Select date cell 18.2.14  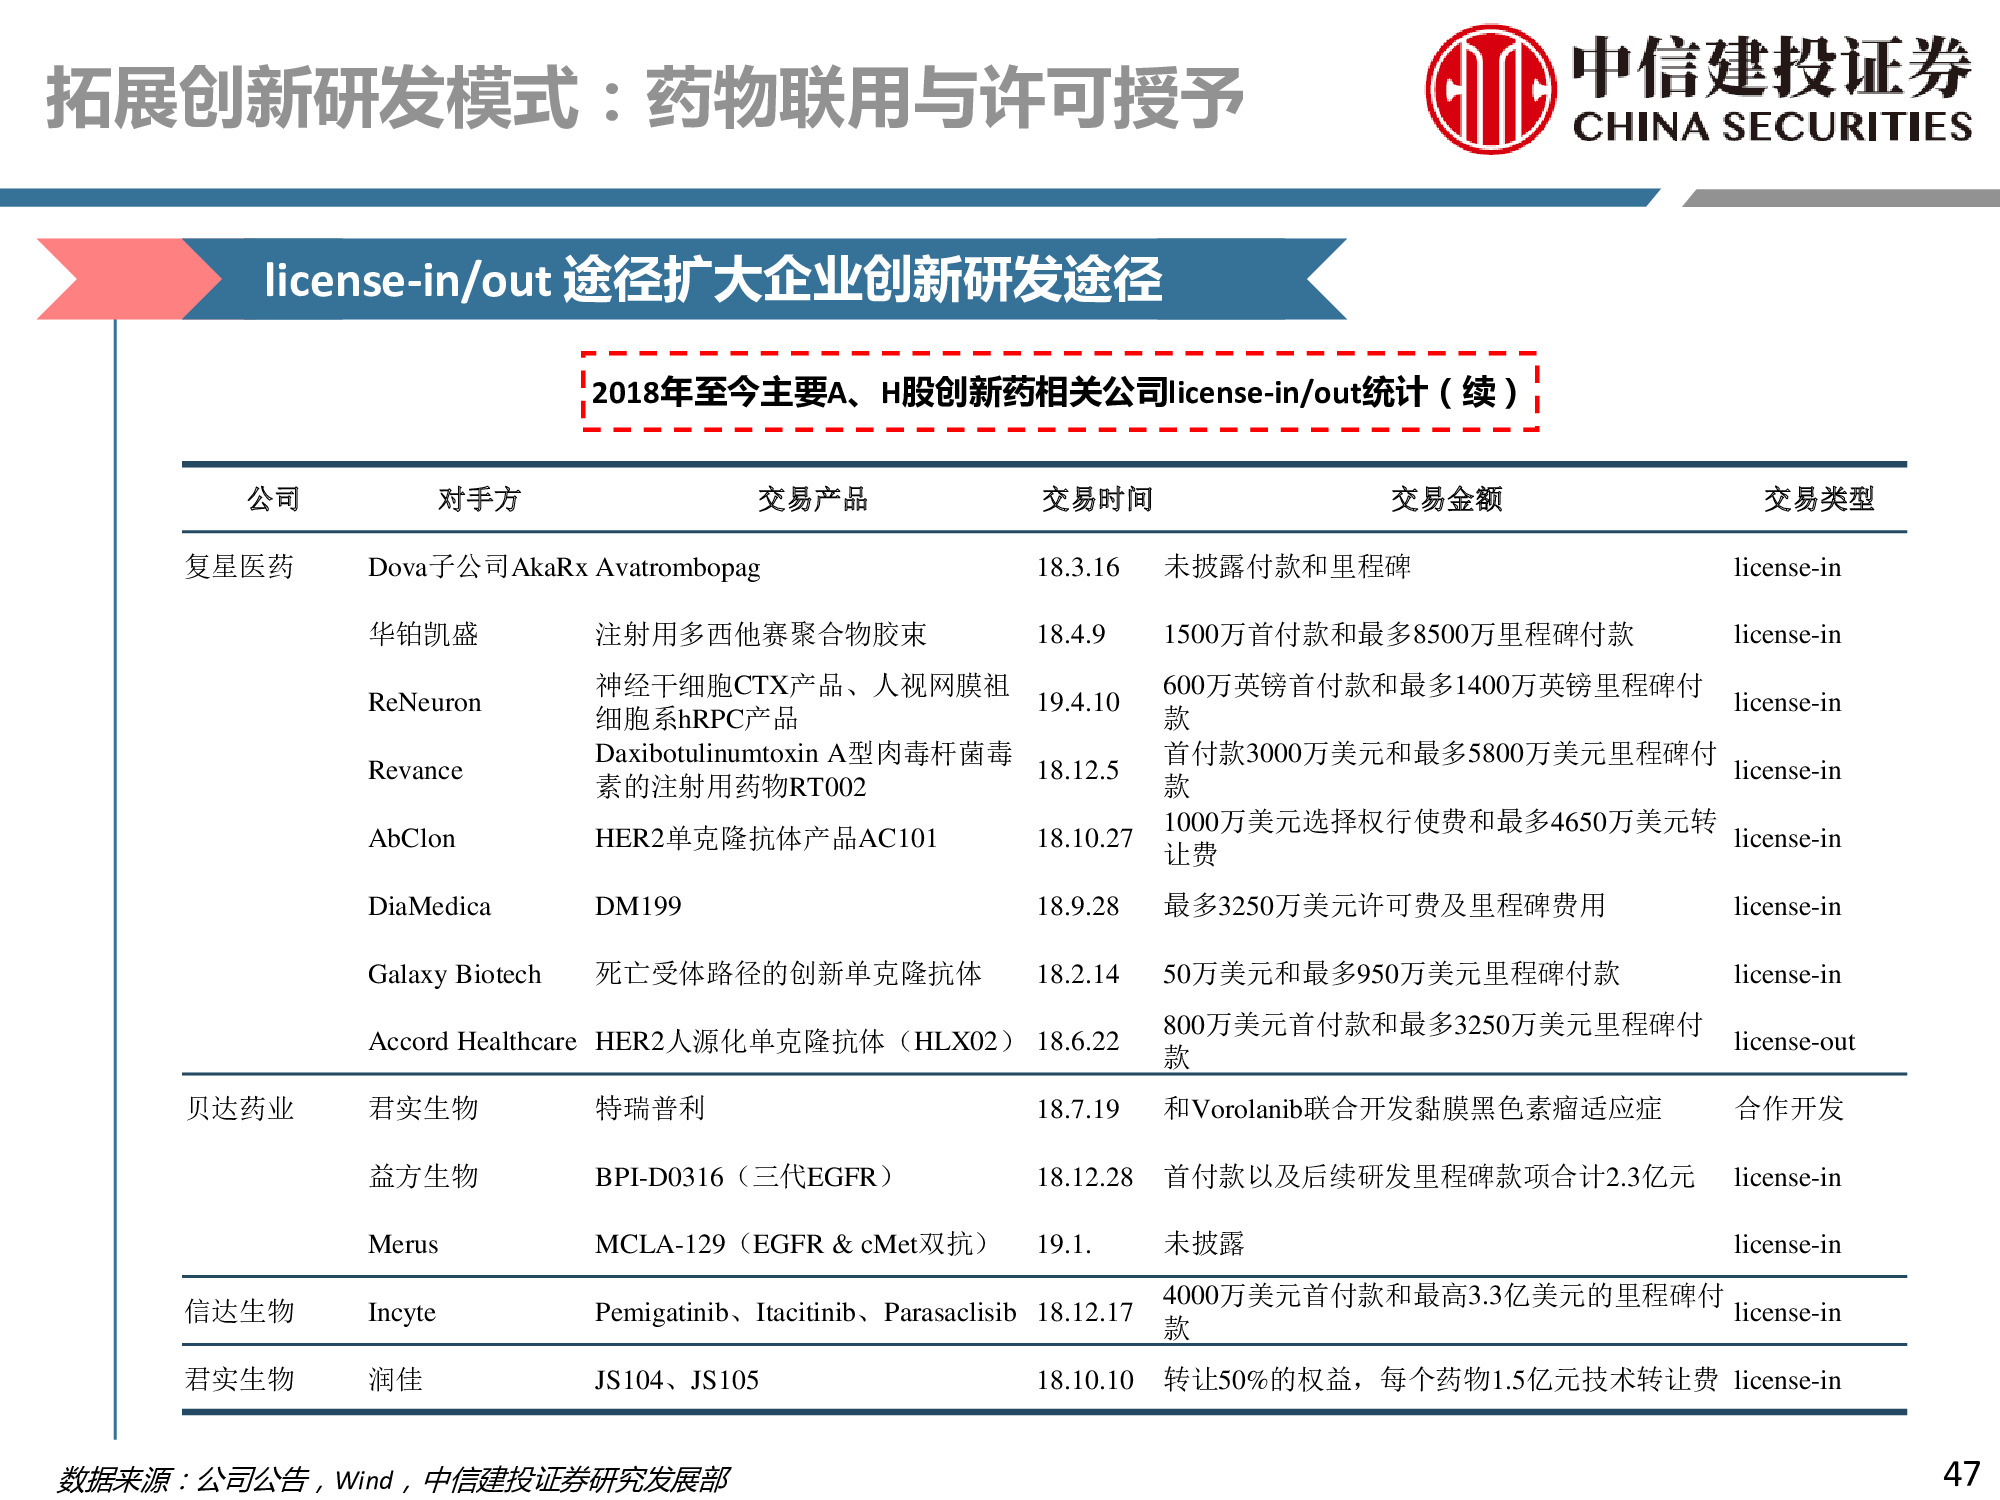click(1078, 974)
